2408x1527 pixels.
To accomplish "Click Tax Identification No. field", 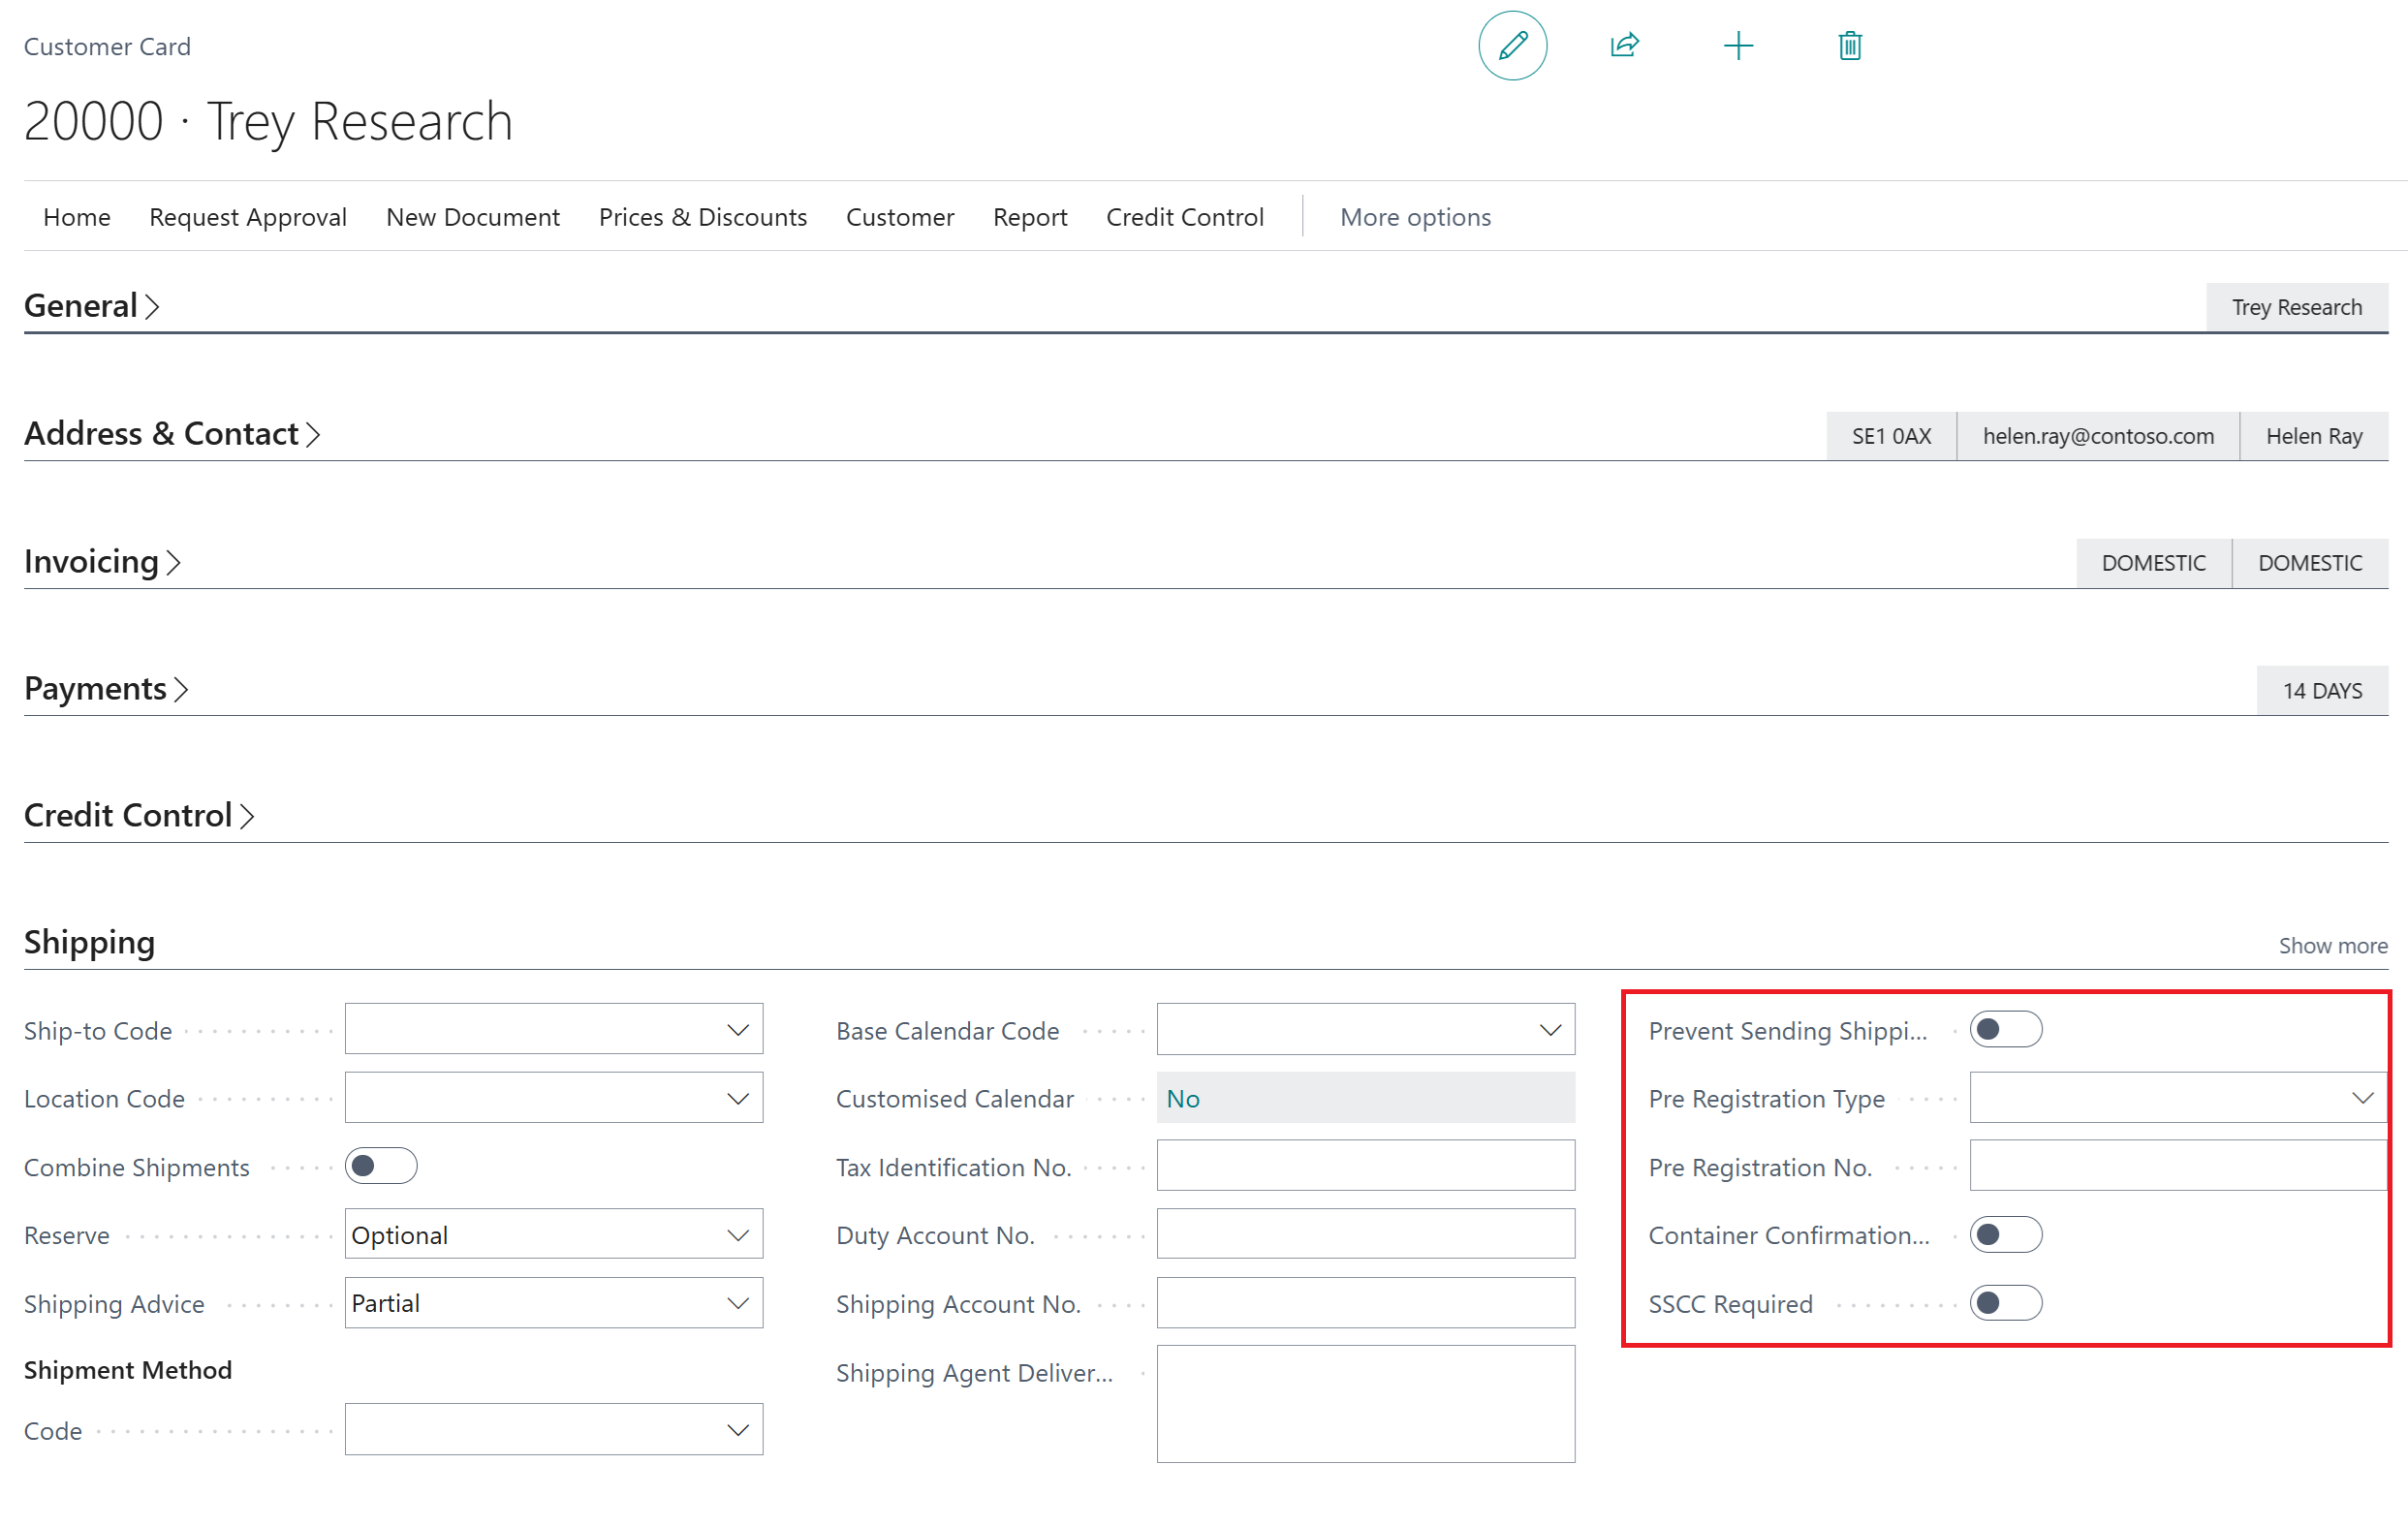I will (x=1366, y=1167).
